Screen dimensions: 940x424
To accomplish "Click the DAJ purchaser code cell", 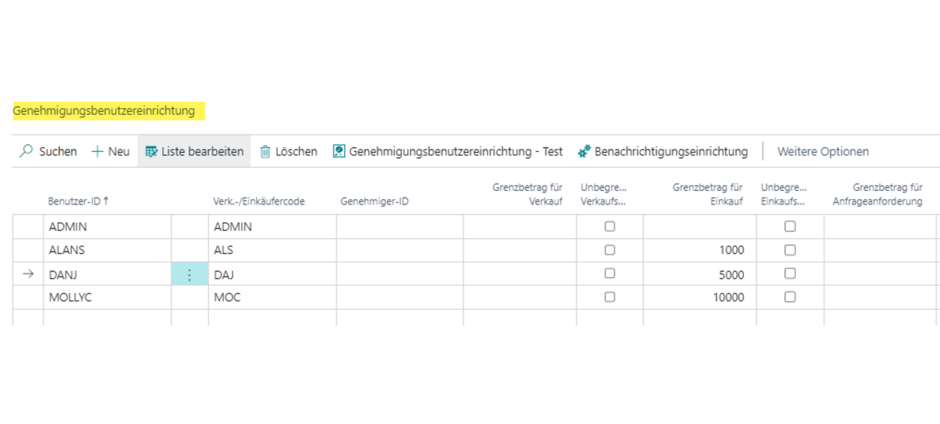I will pos(272,274).
